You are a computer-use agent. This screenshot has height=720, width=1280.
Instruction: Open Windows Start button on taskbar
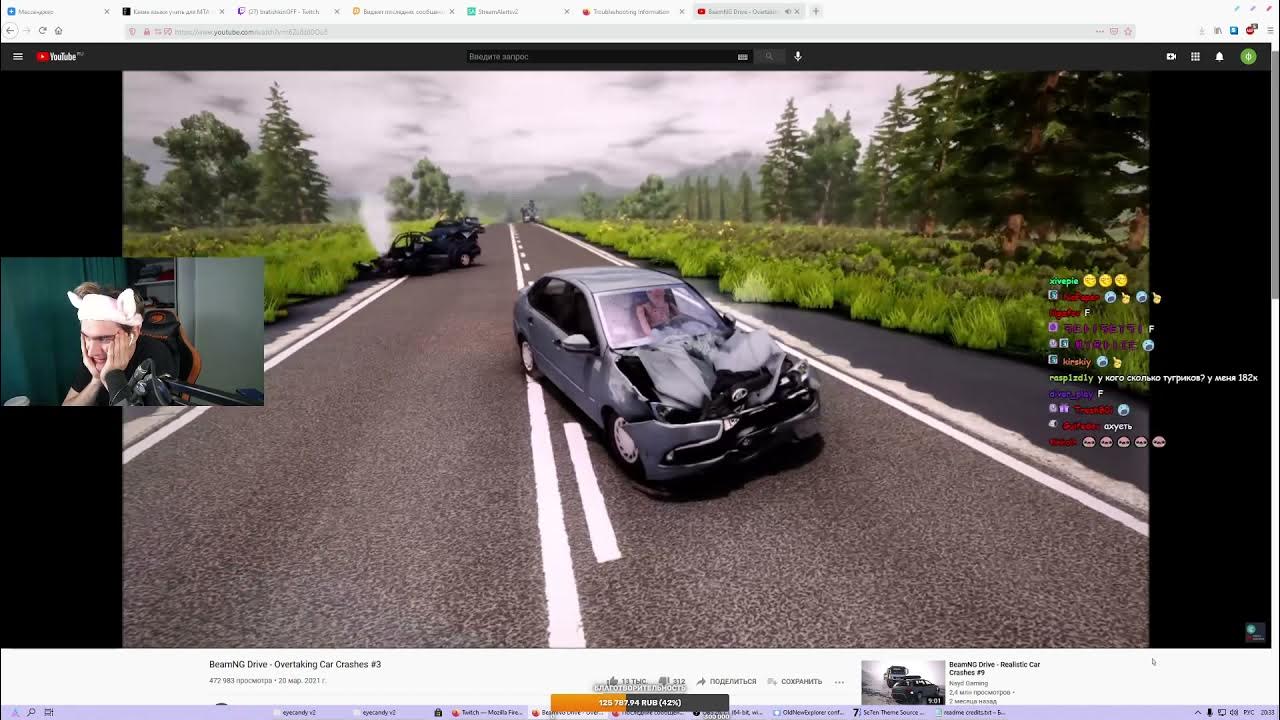(x=14, y=712)
